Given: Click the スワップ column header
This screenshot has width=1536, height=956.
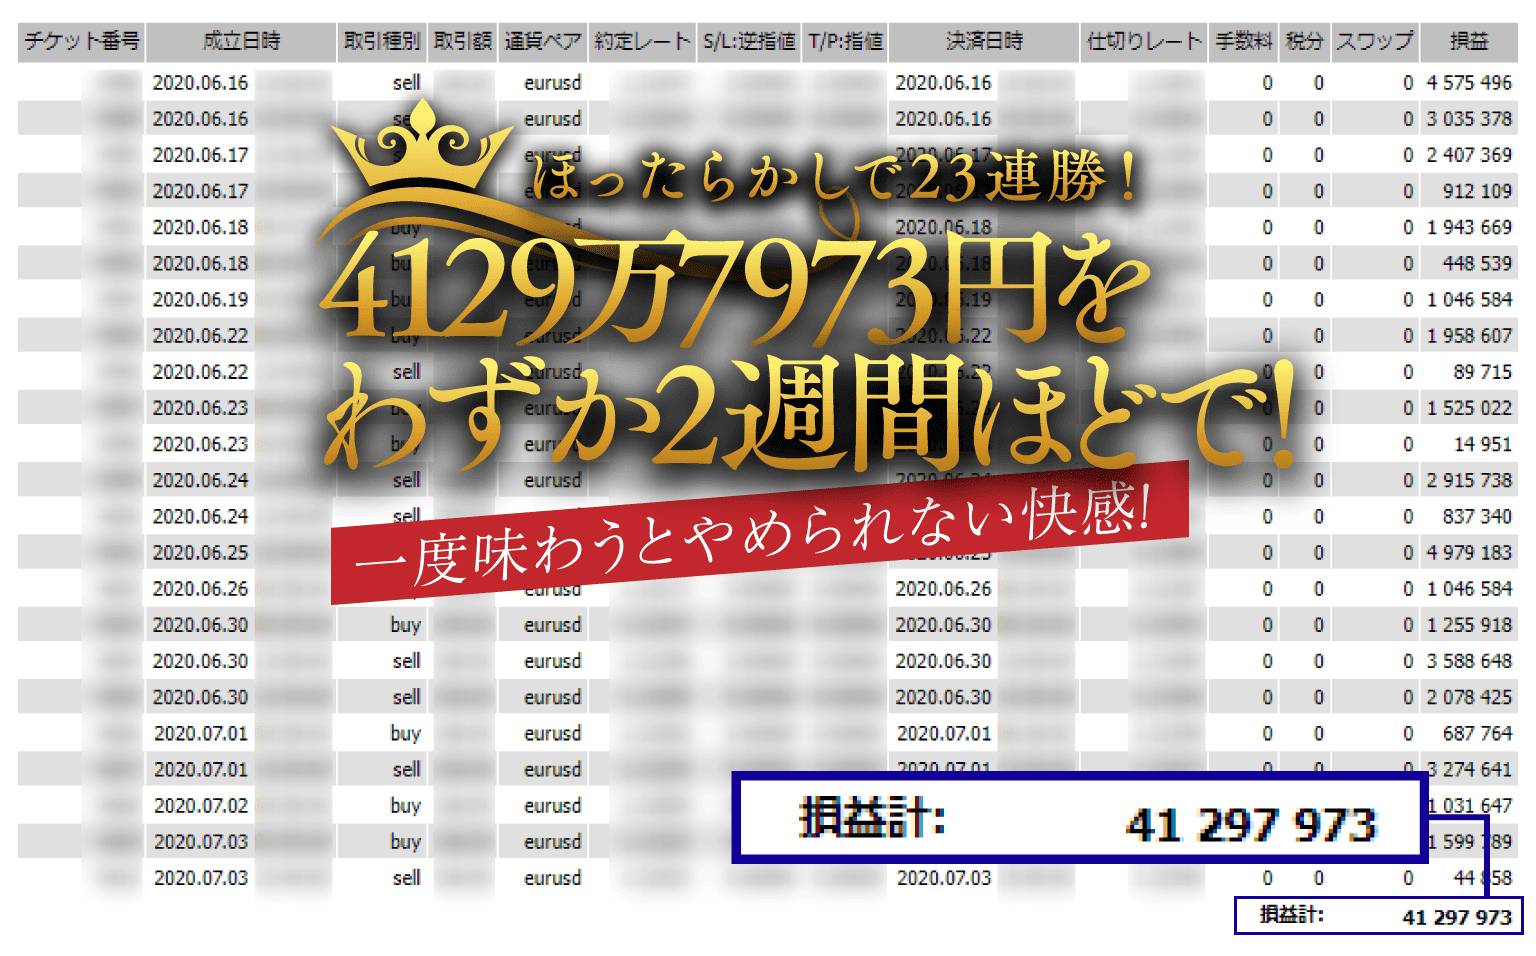Looking at the screenshot, I should 1375,41.
